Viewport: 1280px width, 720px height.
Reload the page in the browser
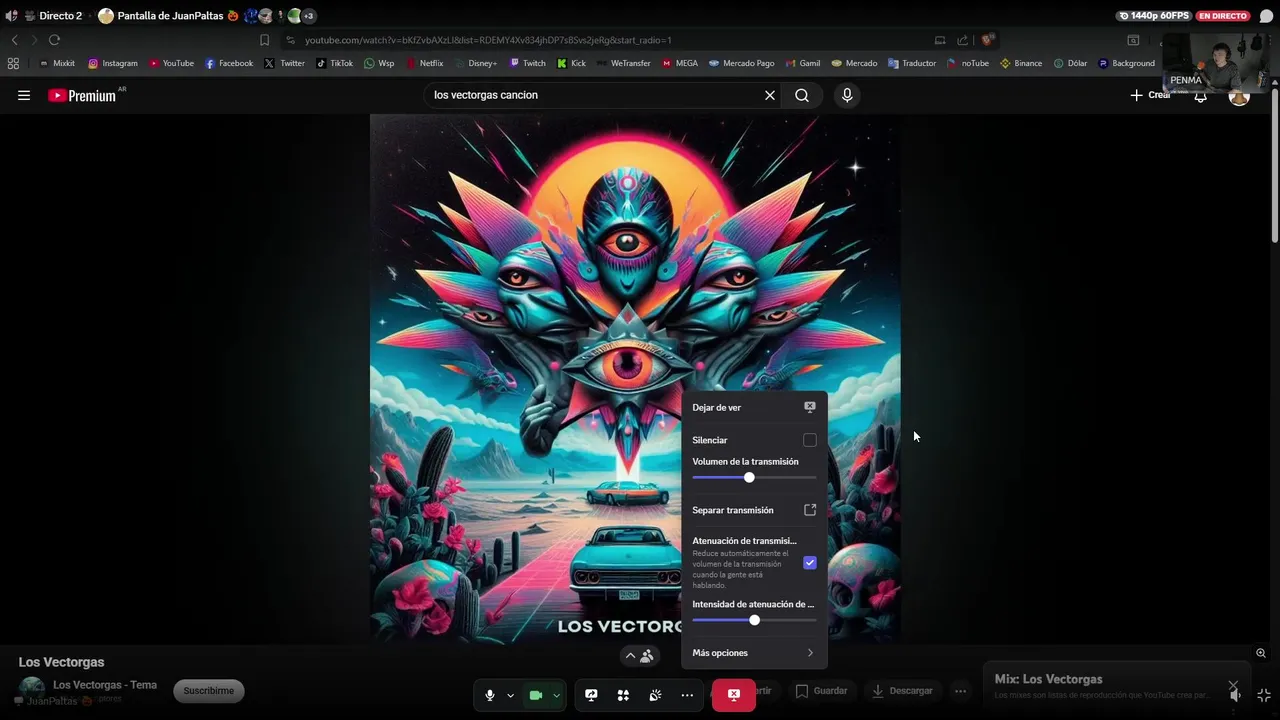point(54,40)
